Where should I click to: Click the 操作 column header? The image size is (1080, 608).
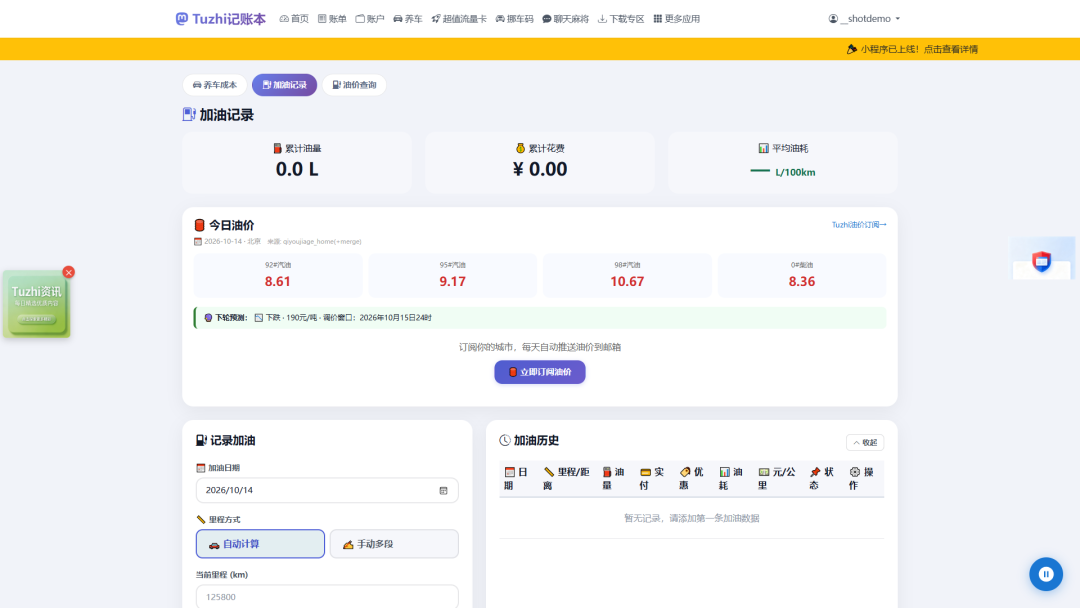[x=862, y=479]
